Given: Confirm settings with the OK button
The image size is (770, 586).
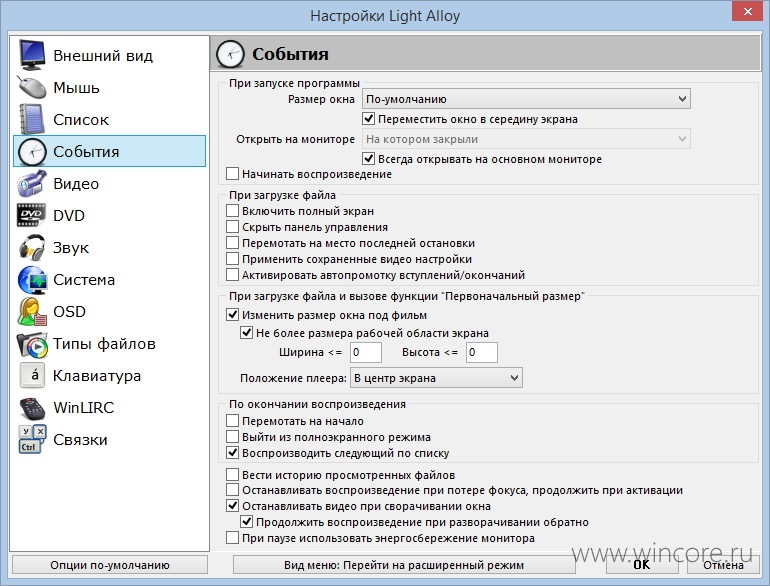Looking at the screenshot, I should 642,565.
